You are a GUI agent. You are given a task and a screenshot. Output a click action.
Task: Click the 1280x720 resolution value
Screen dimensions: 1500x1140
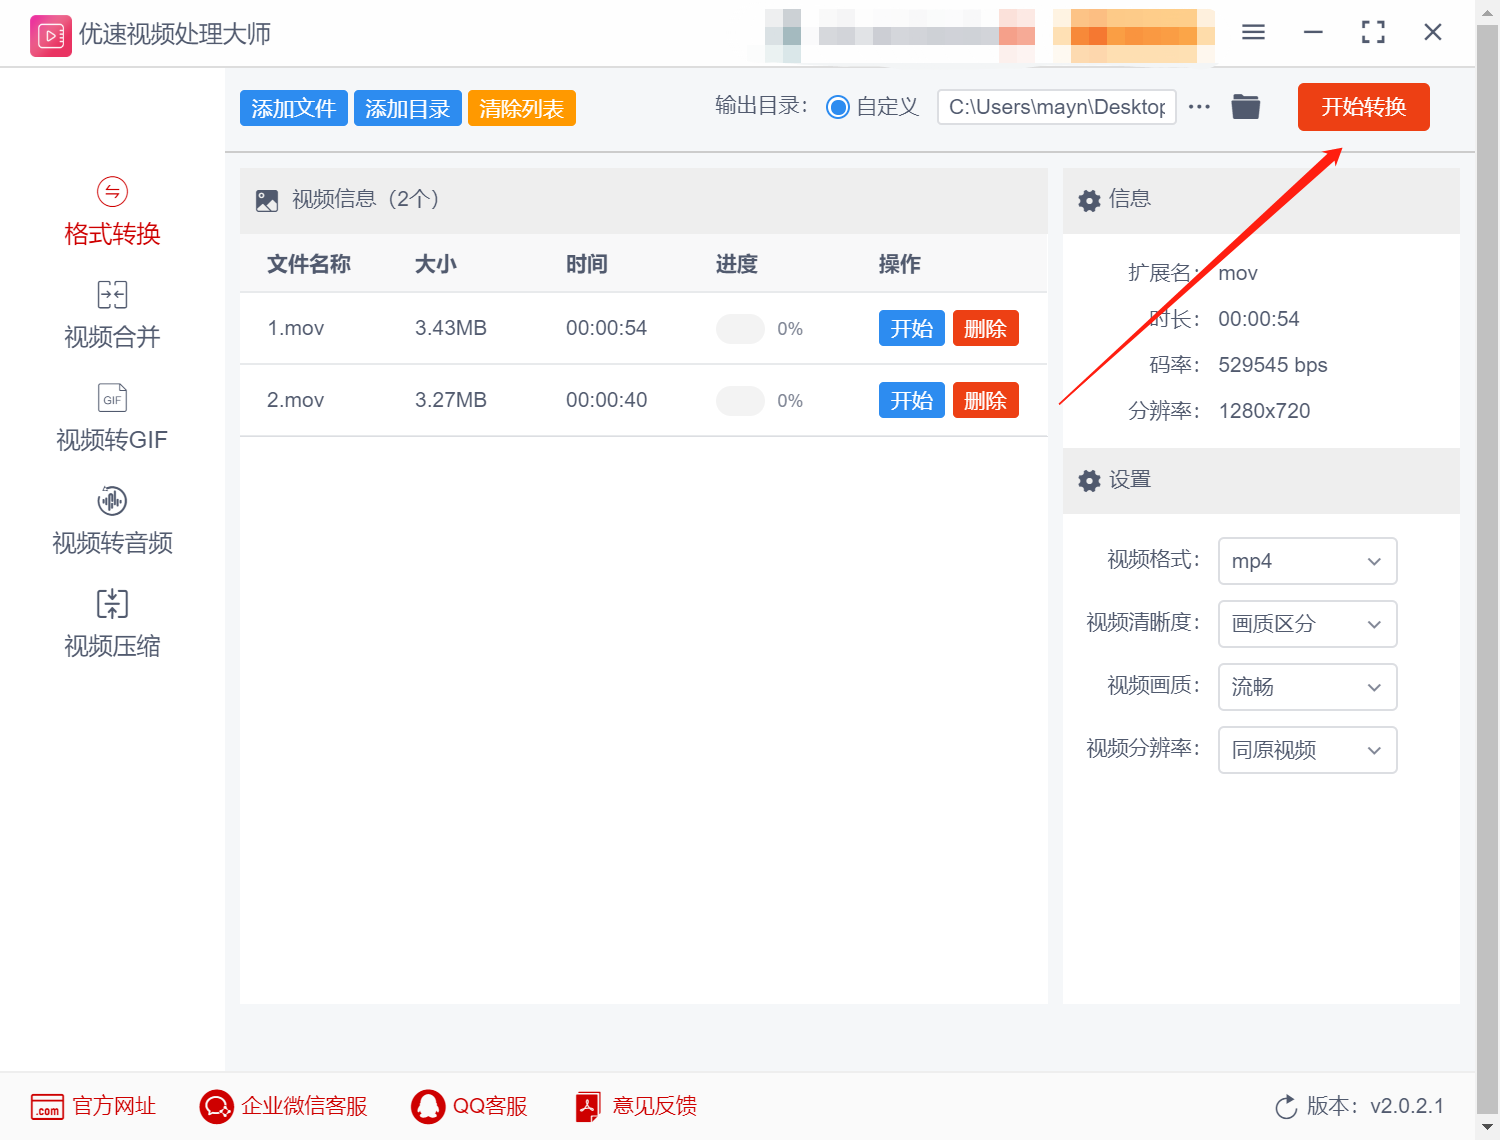tap(1264, 411)
